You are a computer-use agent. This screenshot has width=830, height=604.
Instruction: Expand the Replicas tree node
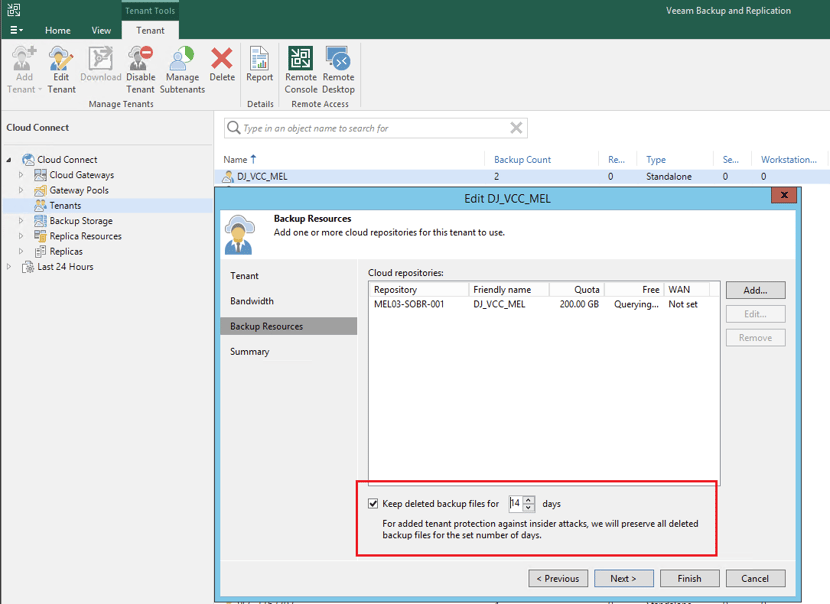coord(21,251)
